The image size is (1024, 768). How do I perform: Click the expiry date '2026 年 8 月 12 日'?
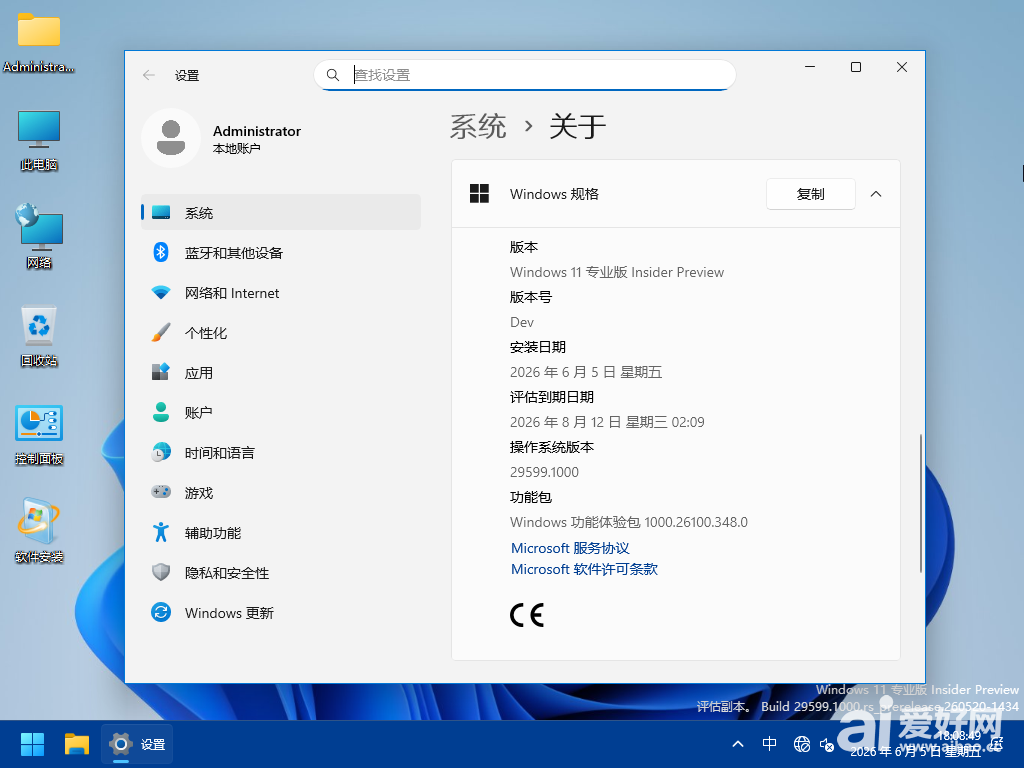tap(566, 422)
